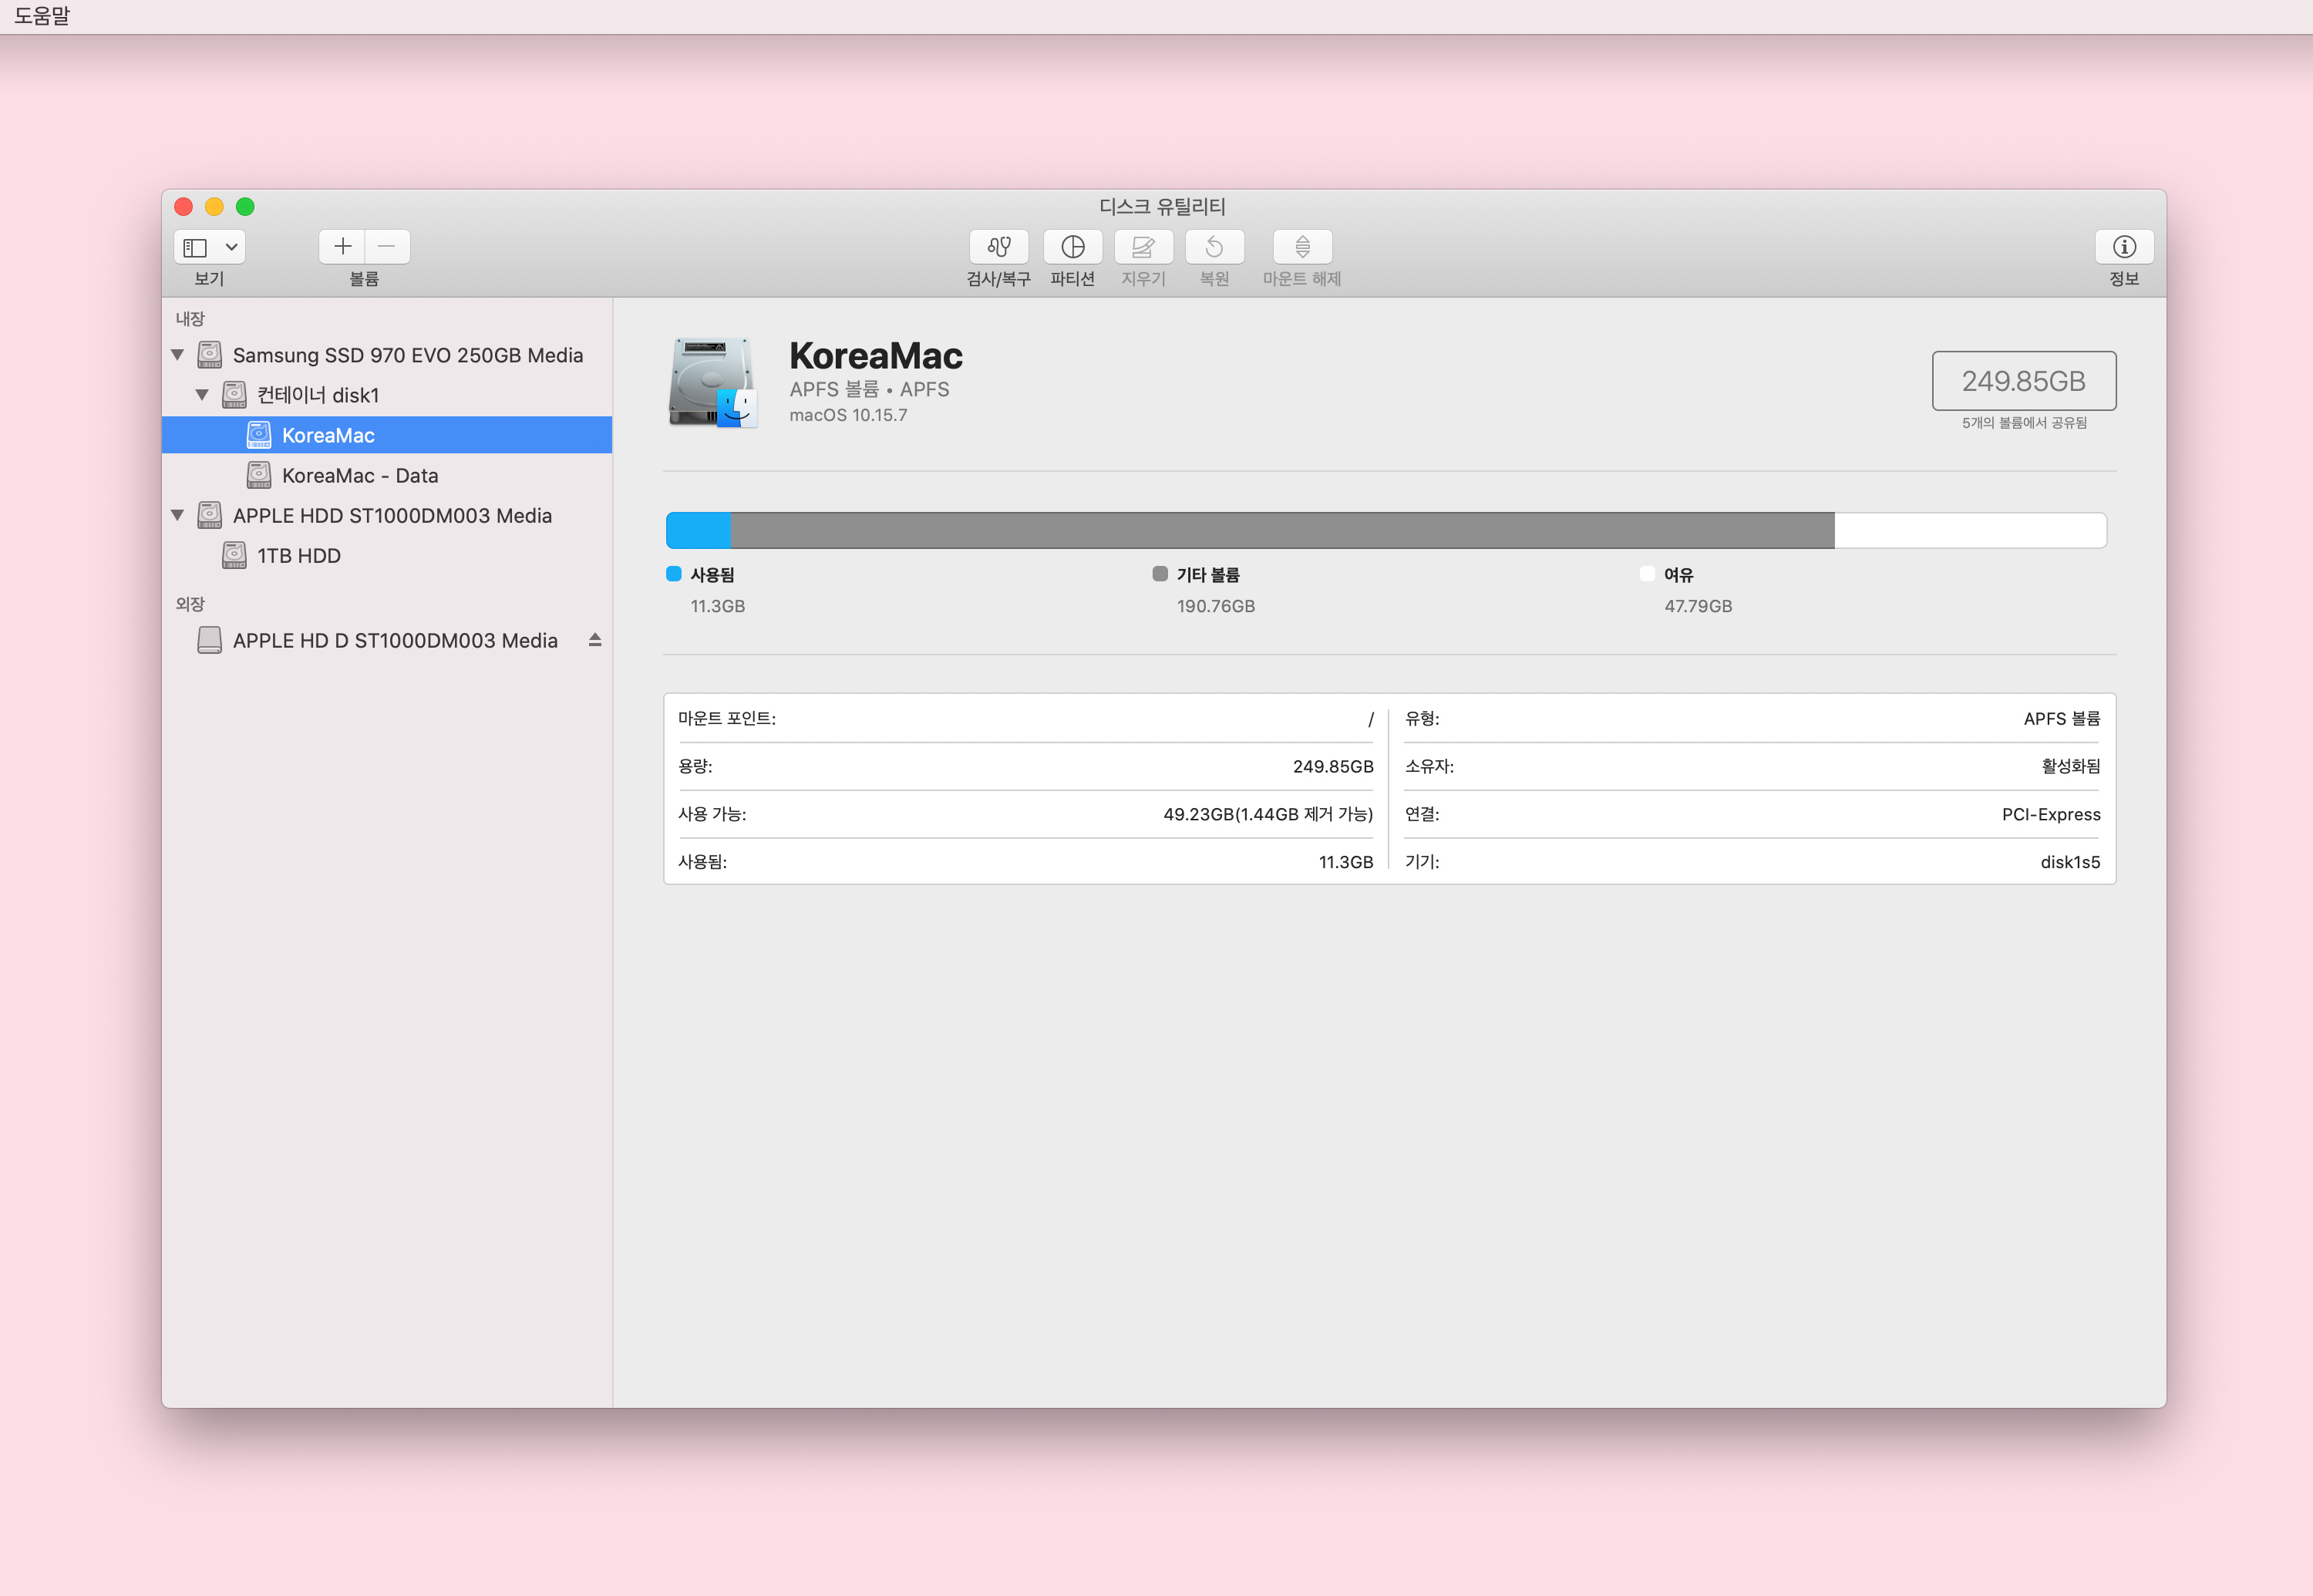Click the KoreaMac disk thumbnail image

(x=712, y=382)
